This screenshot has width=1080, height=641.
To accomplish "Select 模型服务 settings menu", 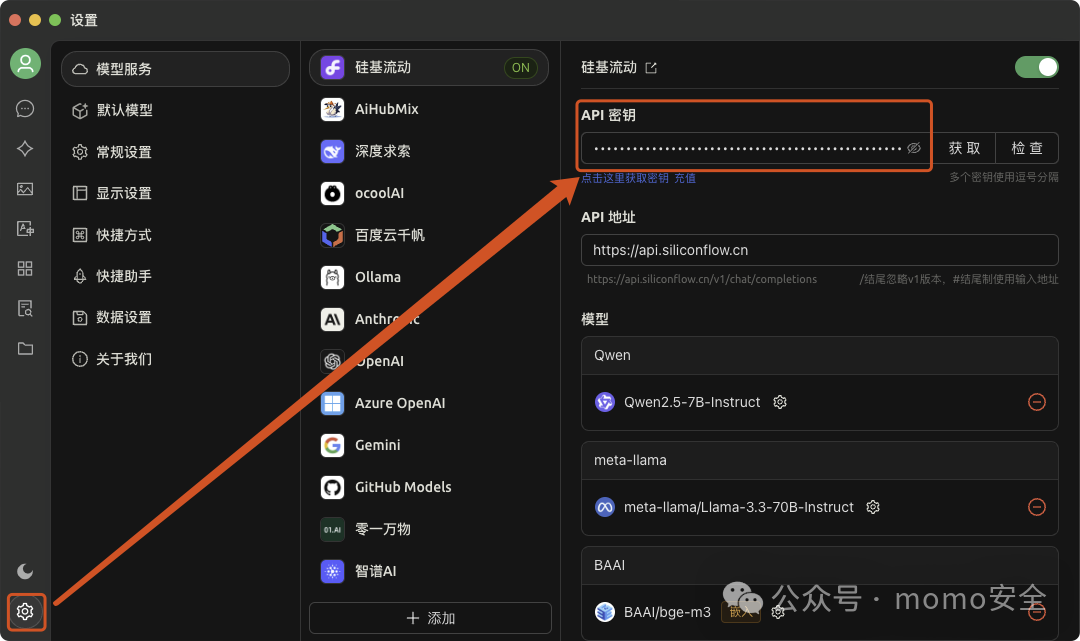I will tap(175, 69).
